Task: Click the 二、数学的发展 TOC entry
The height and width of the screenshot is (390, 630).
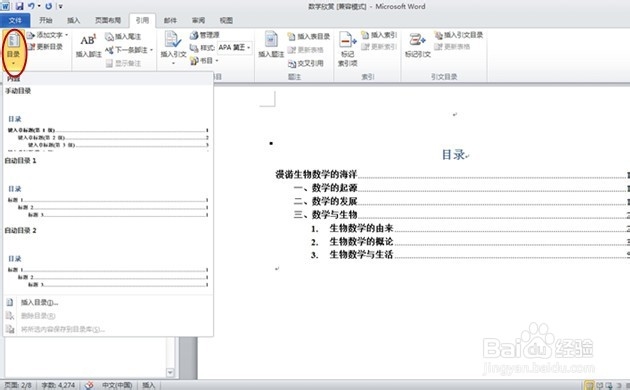Action: coord(461,201)
